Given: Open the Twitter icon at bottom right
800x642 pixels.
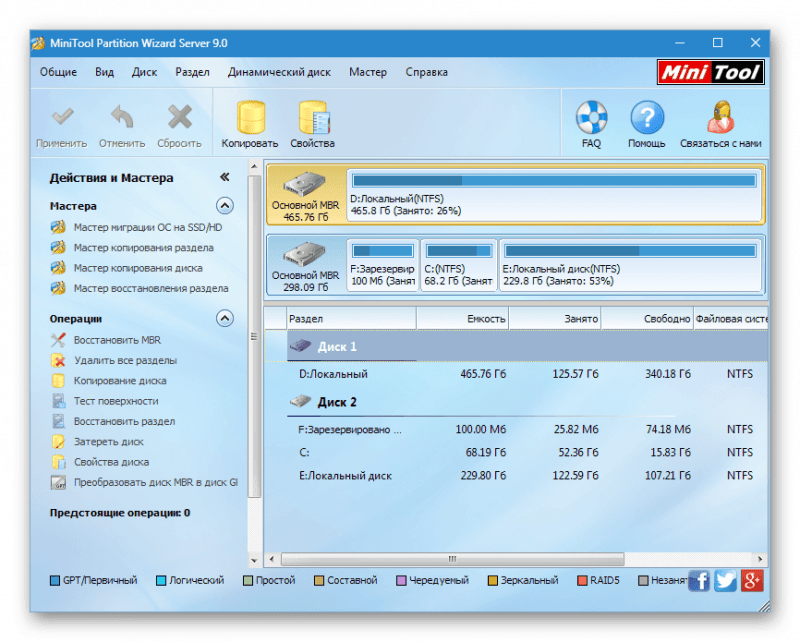Looking at the screenshot, I should [725, 580].
